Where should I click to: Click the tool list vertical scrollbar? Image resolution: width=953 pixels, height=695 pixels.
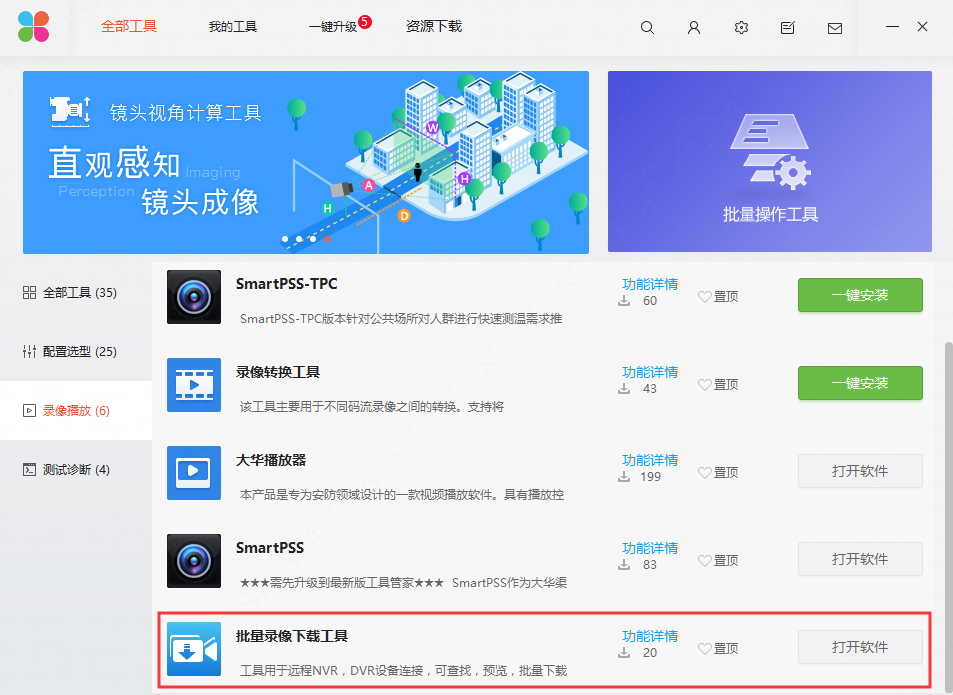948,518
